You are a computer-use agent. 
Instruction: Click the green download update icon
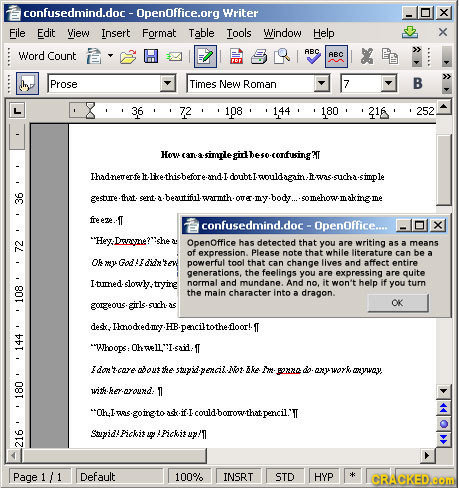point(410,32)
